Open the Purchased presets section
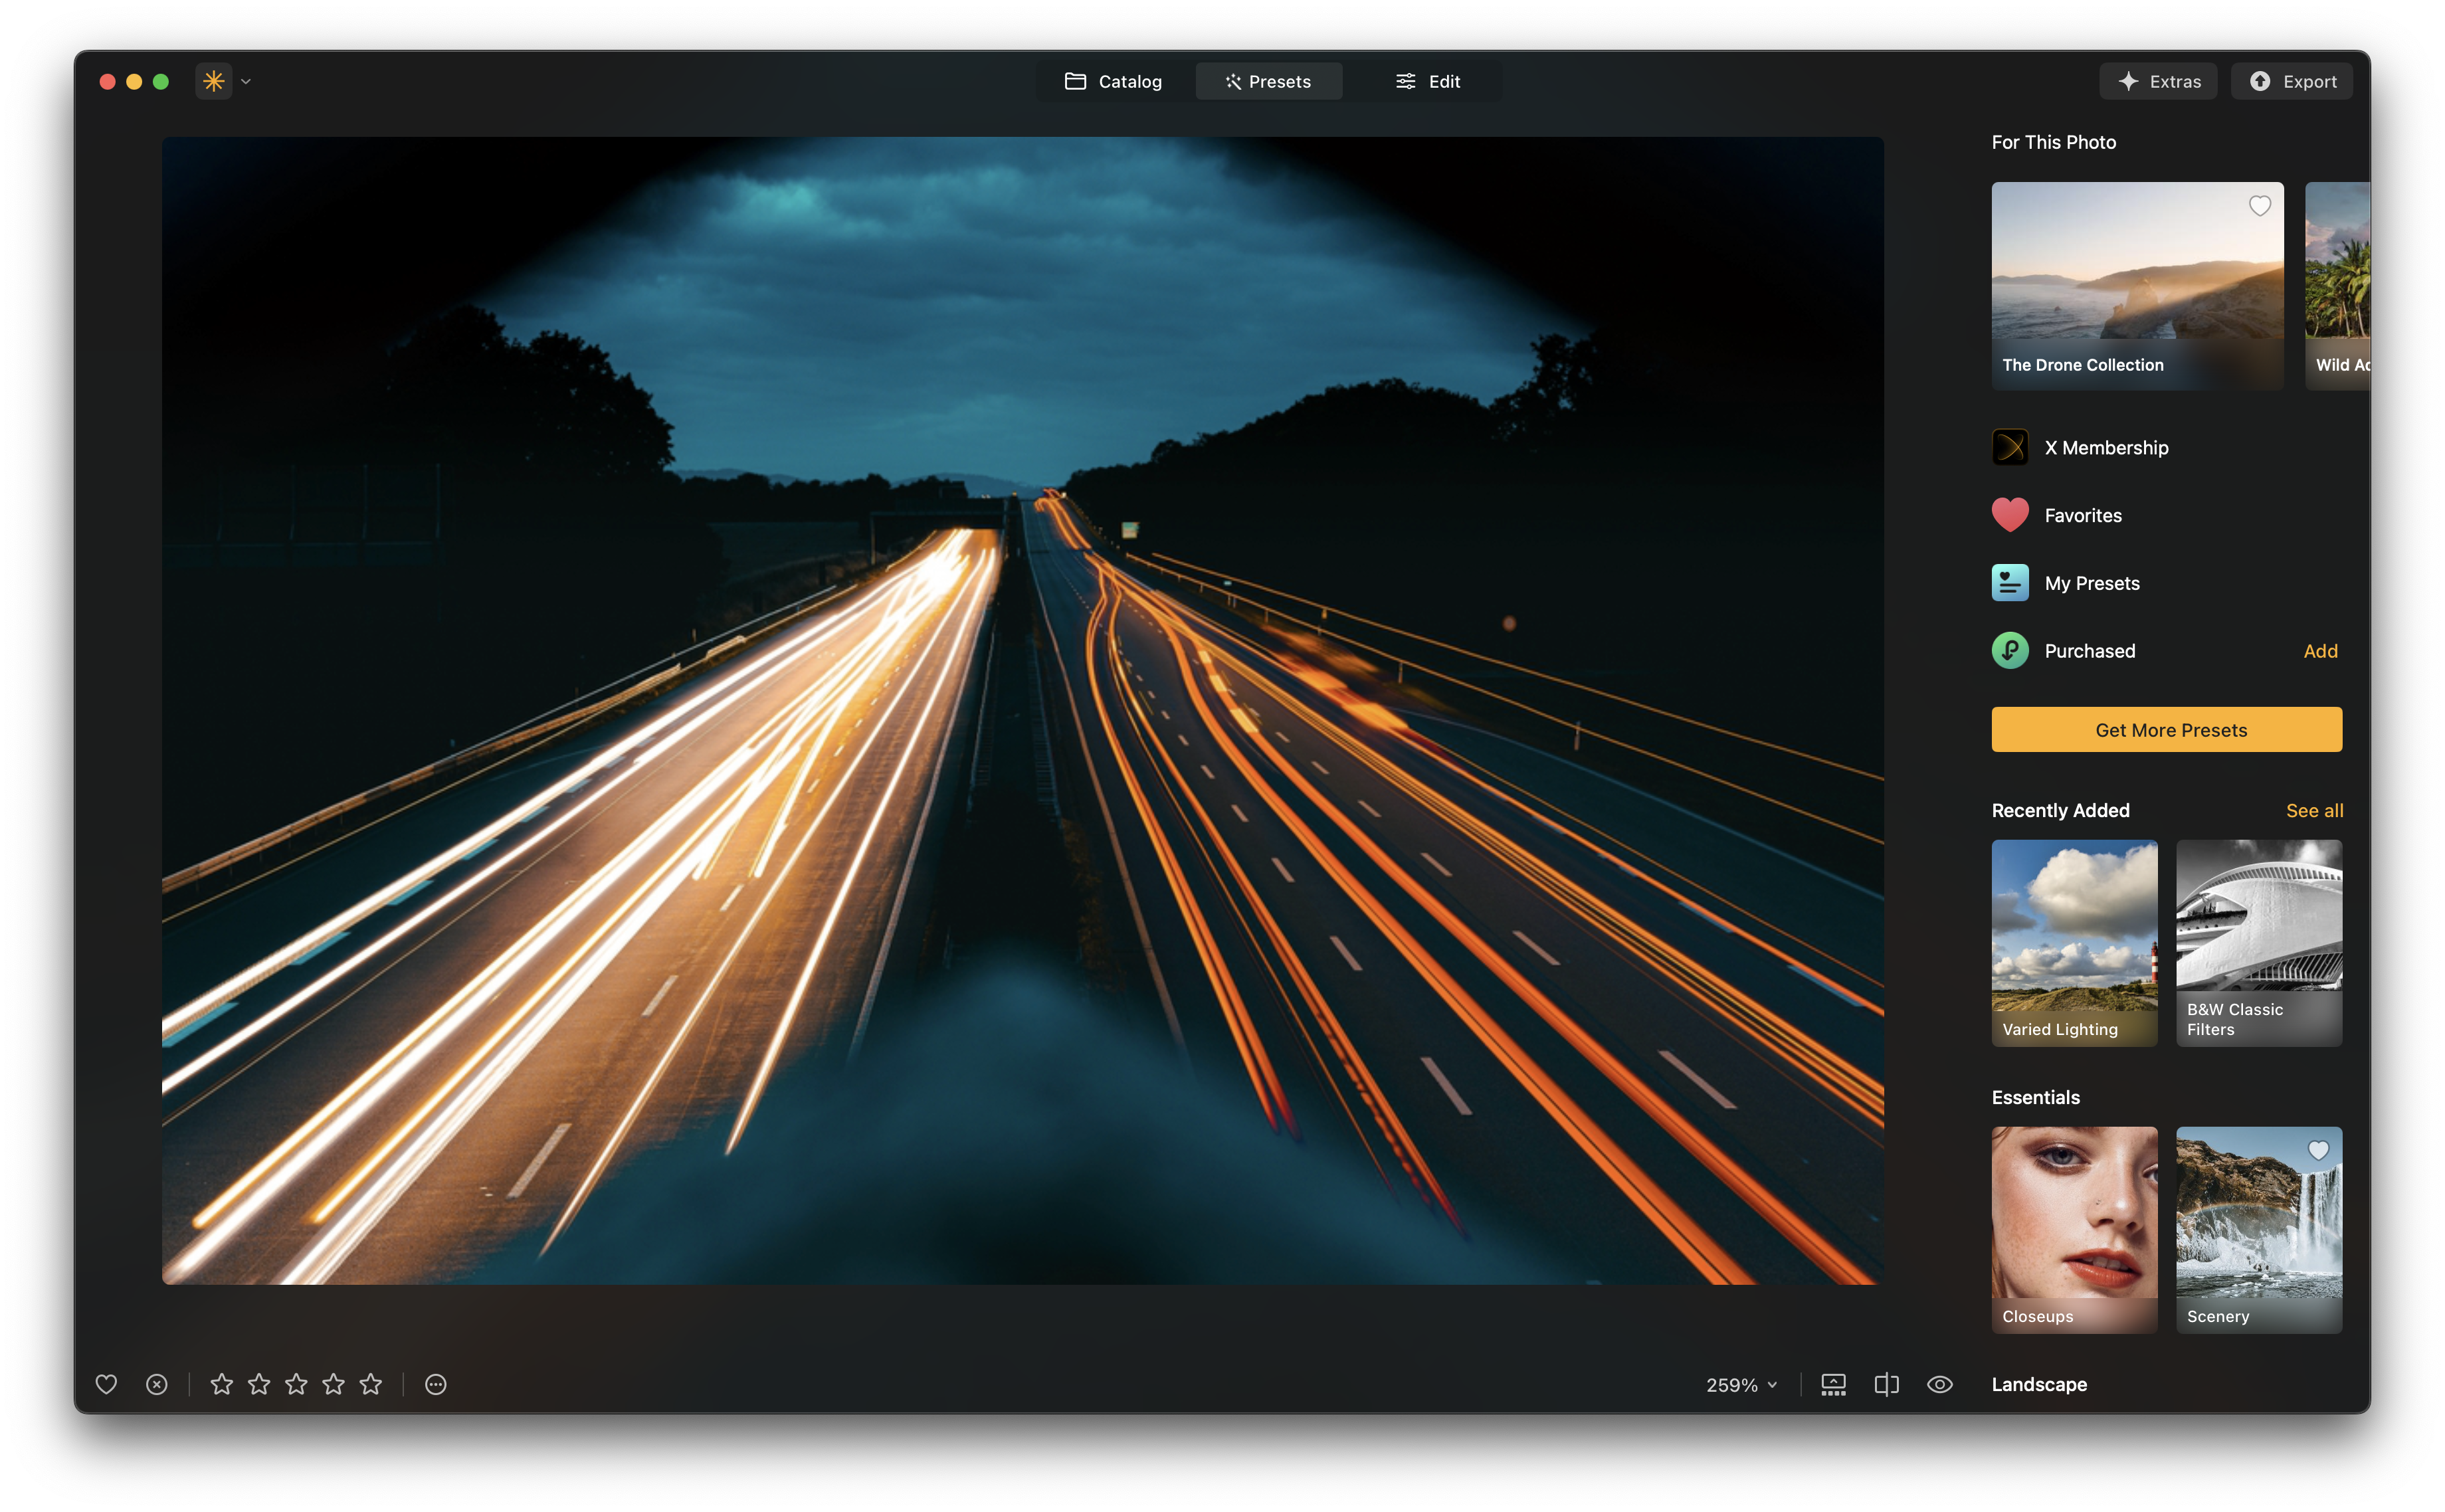The width and height of the screenshot is (2445, 1512). click(x=2089, y=650)
